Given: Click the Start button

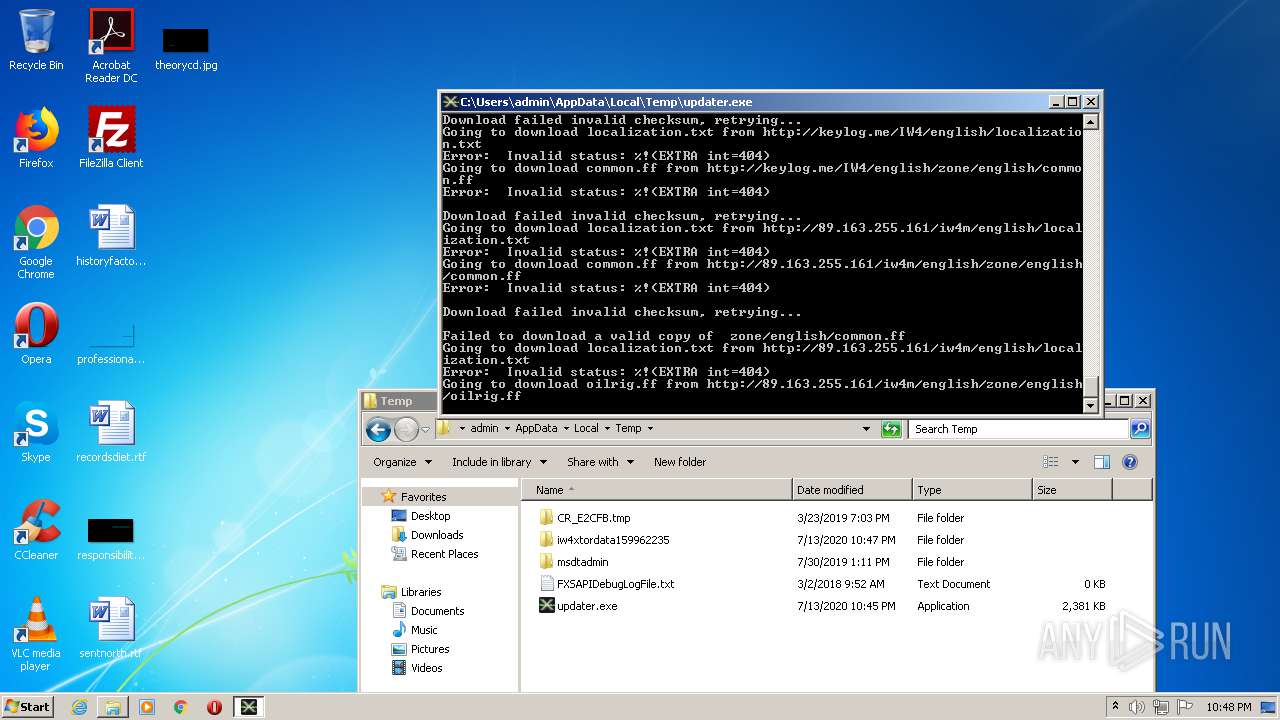Looking at the screenshot, I should pyautogui.click(x=28, y=707).
